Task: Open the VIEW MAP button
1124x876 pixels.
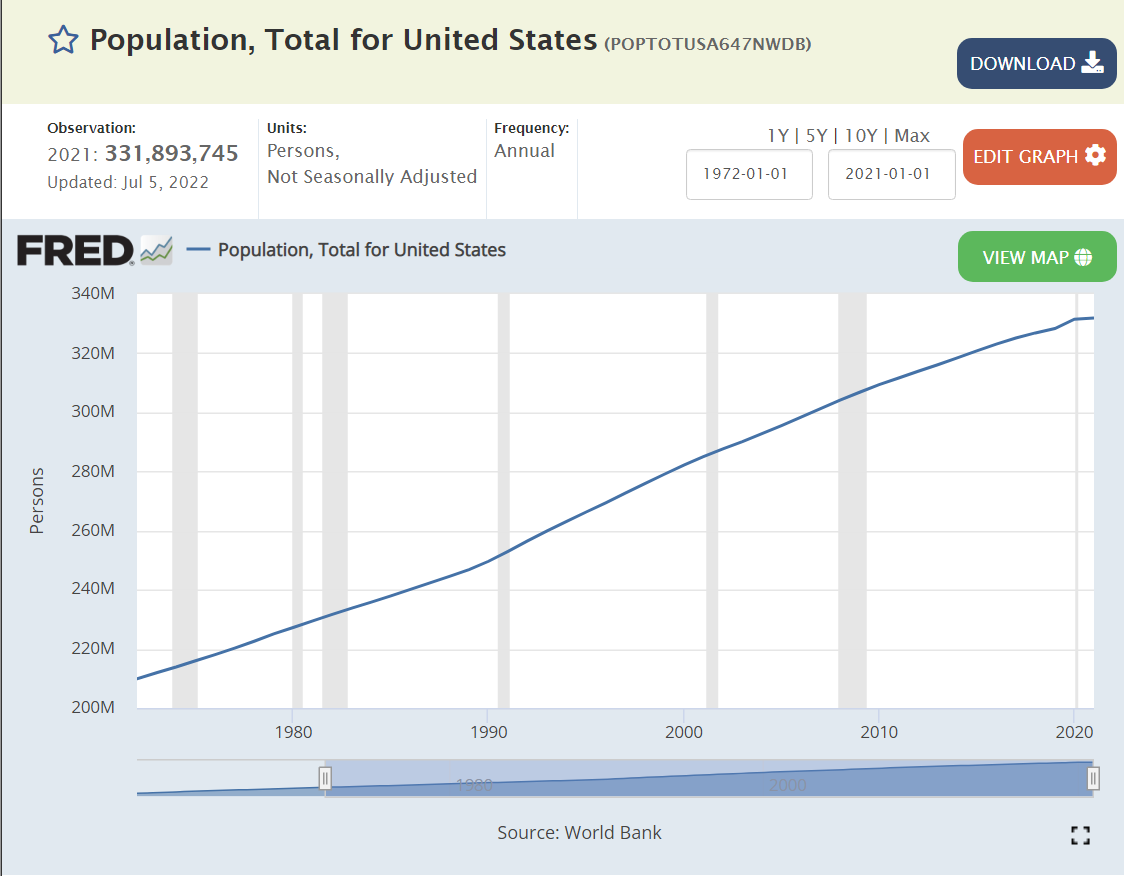Action: [1036, 257]
